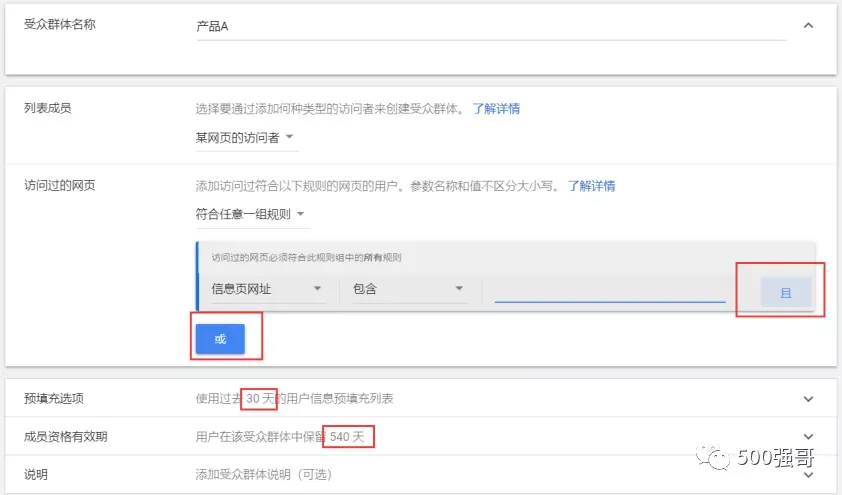Expand the 成员资格有效期 row chevron
The height and width of the screenshot is (495, 842).
click(808, 436)
